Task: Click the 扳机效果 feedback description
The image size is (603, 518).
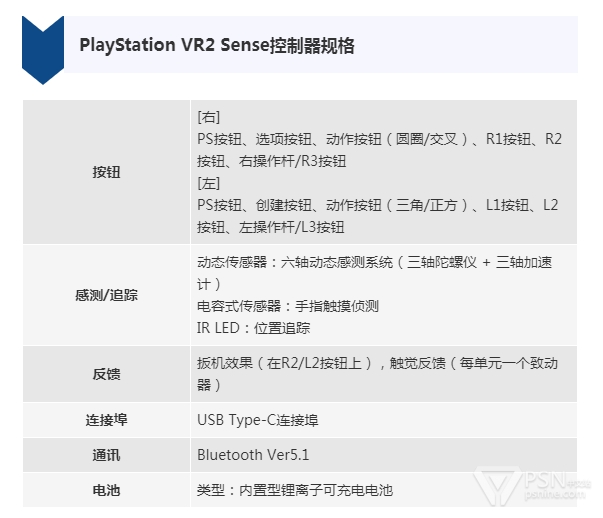Action: (377, 374)
